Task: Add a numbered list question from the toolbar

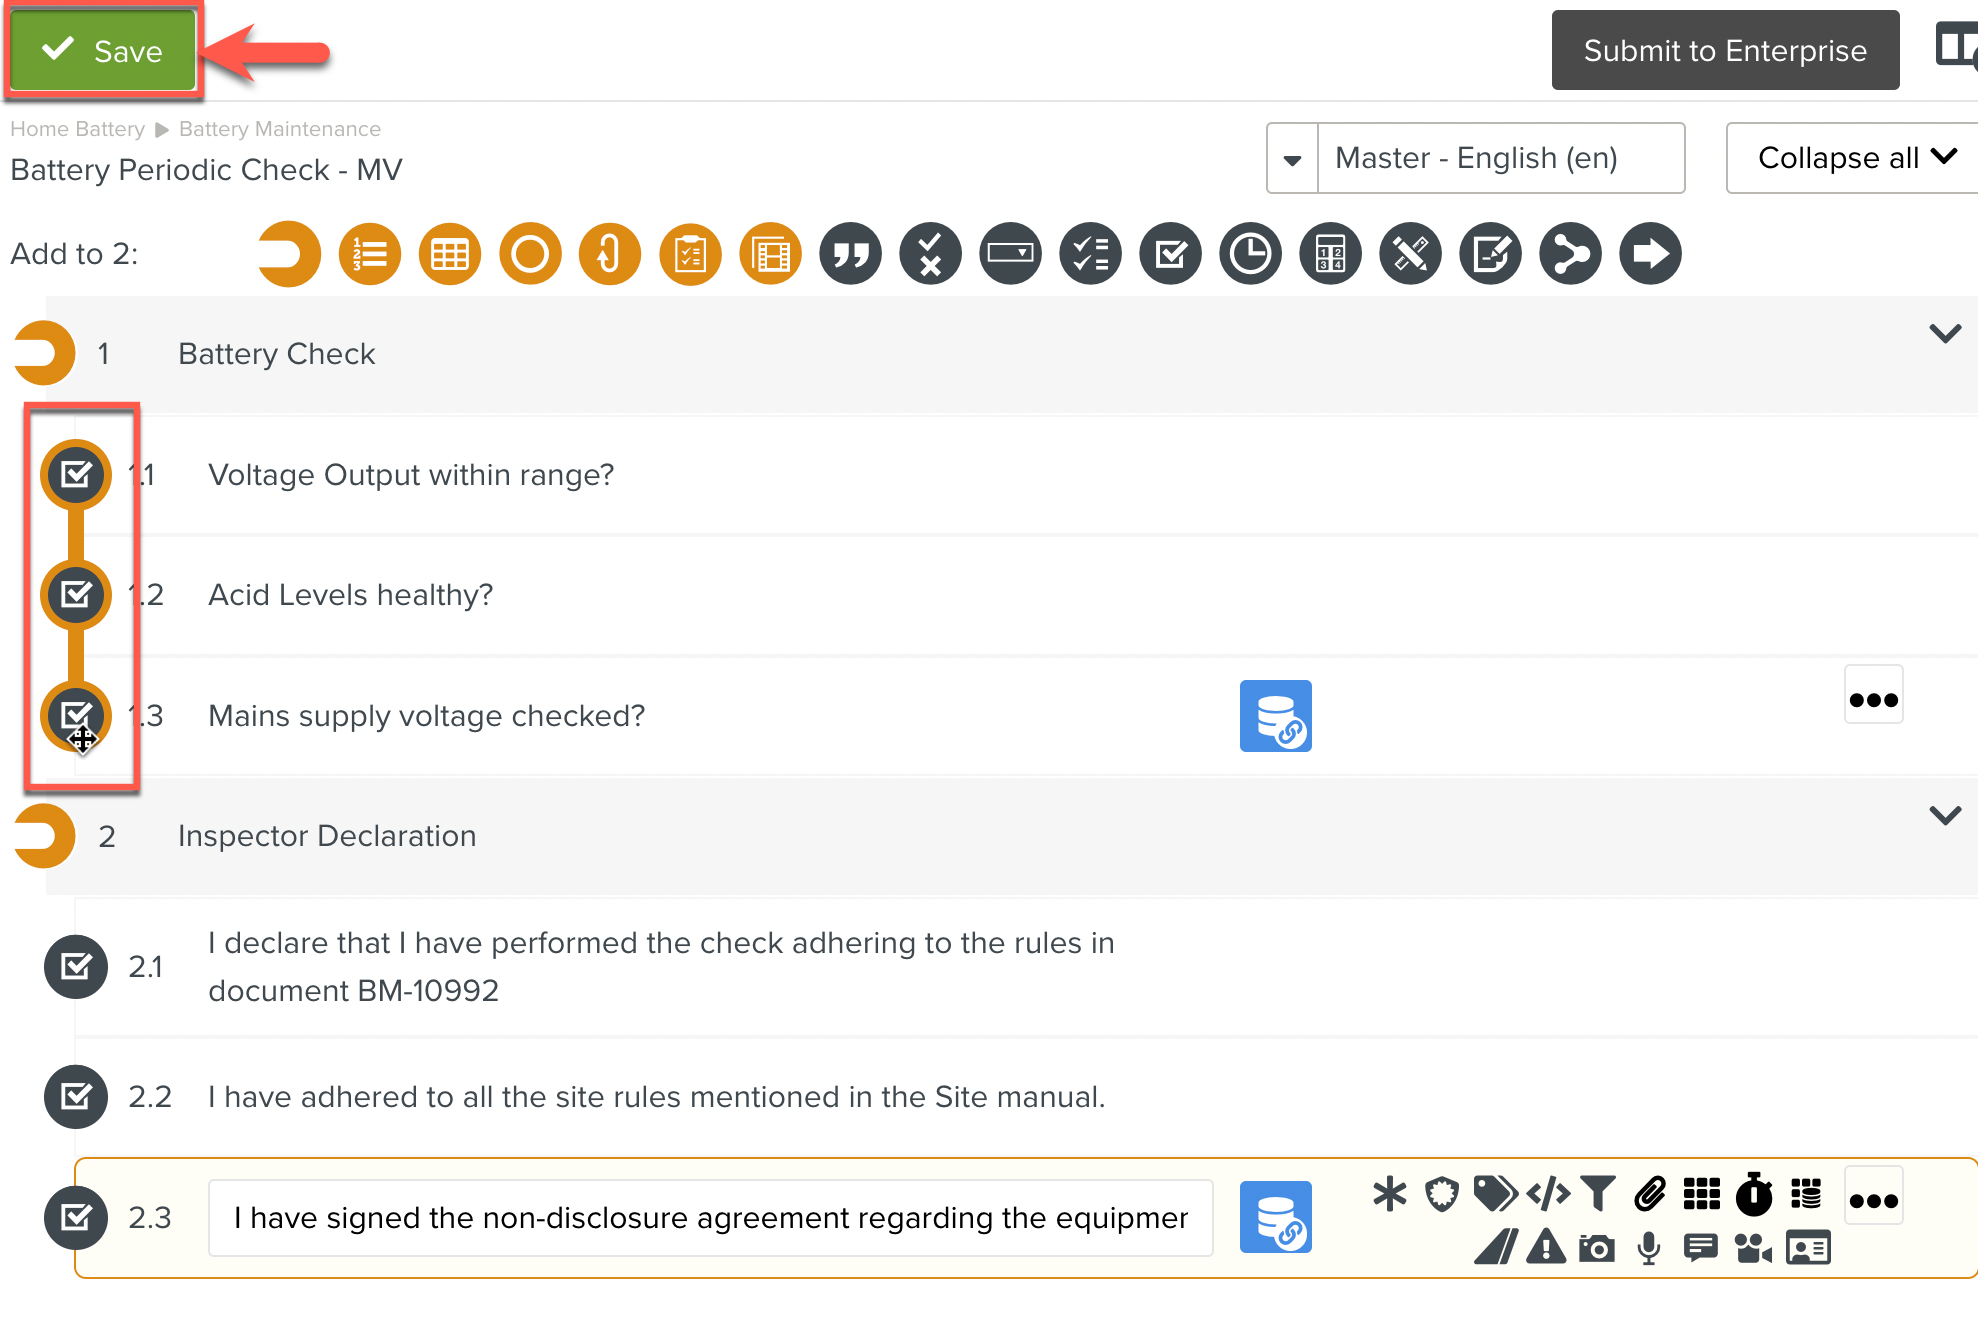Action: click(x=369, y=253)
